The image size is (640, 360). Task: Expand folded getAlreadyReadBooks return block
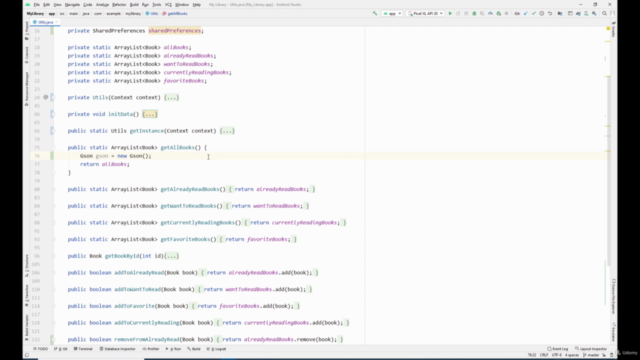[272, 189]
